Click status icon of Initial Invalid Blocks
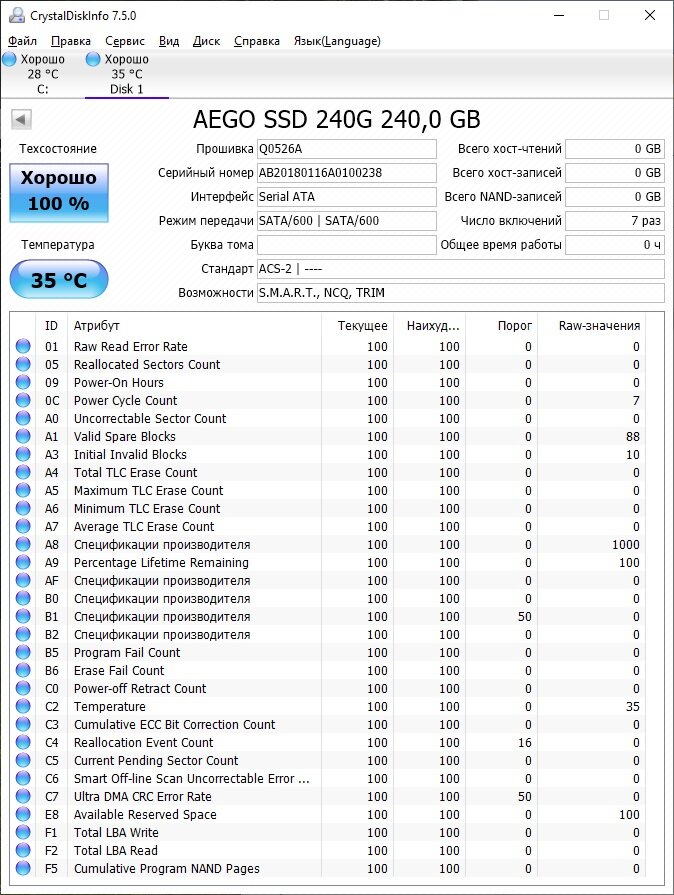This screenshot has width=674, height=895. point(23,454)
